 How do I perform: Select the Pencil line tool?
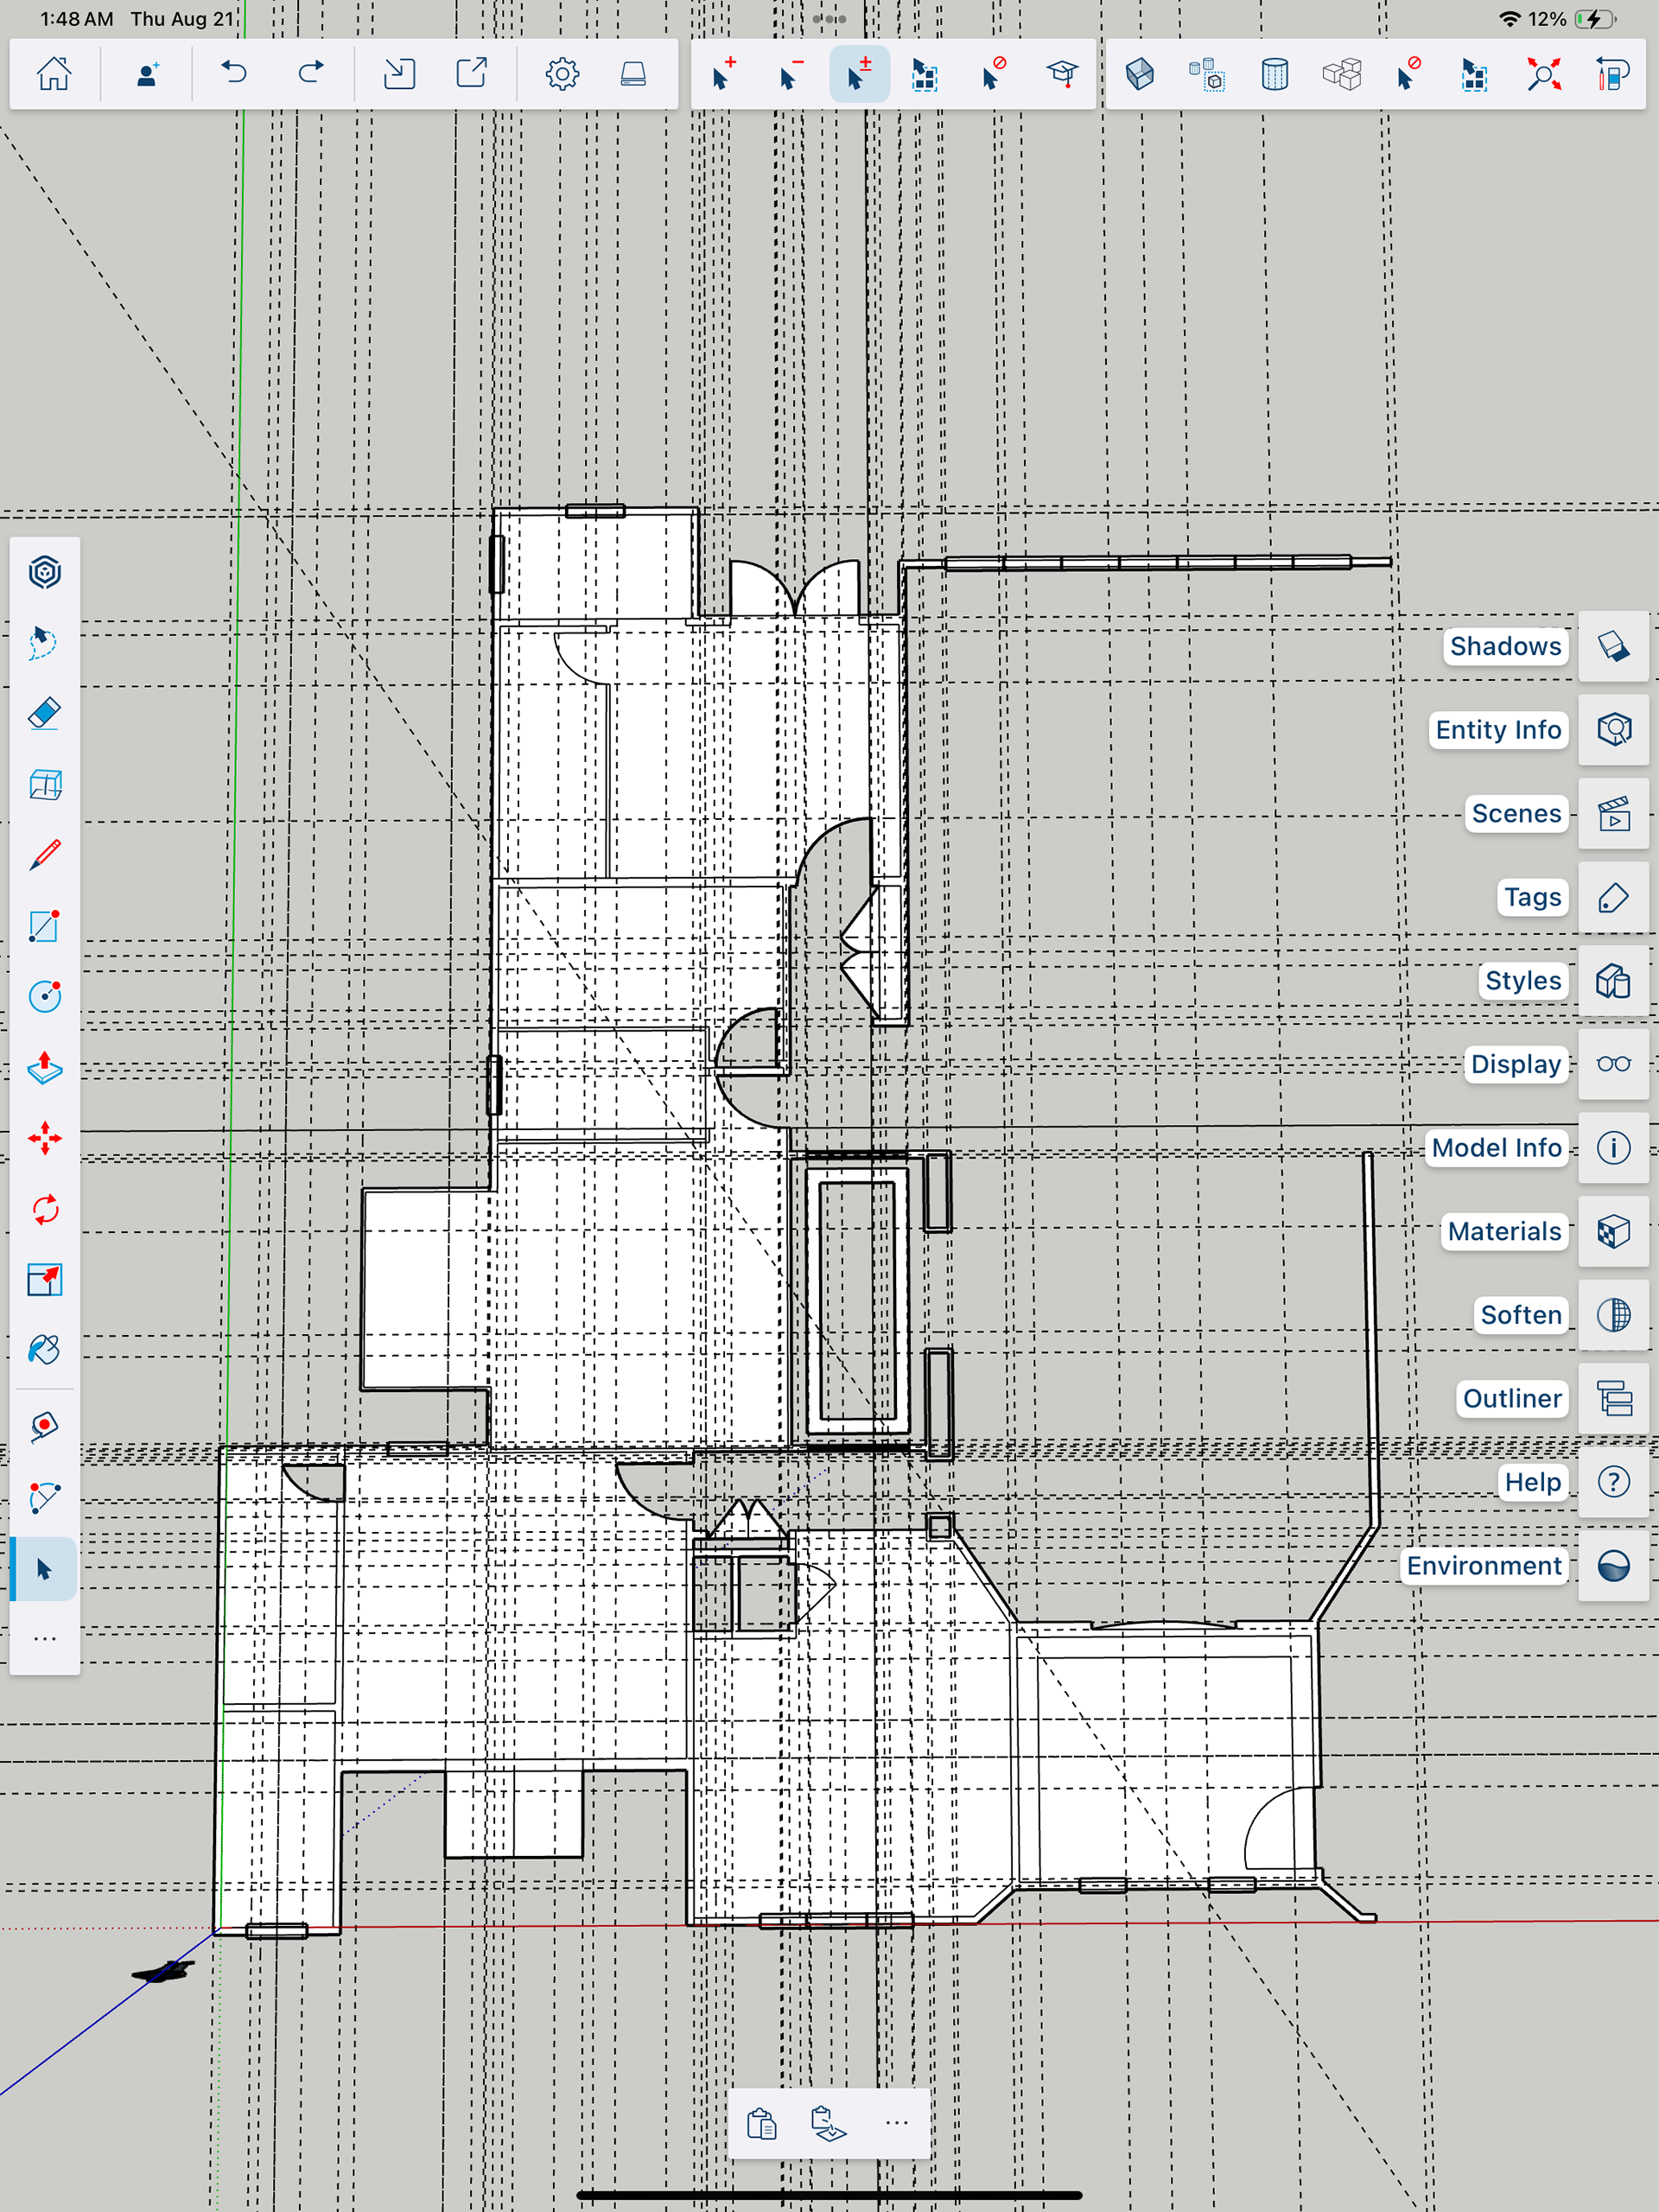click(x=44, y=856)
